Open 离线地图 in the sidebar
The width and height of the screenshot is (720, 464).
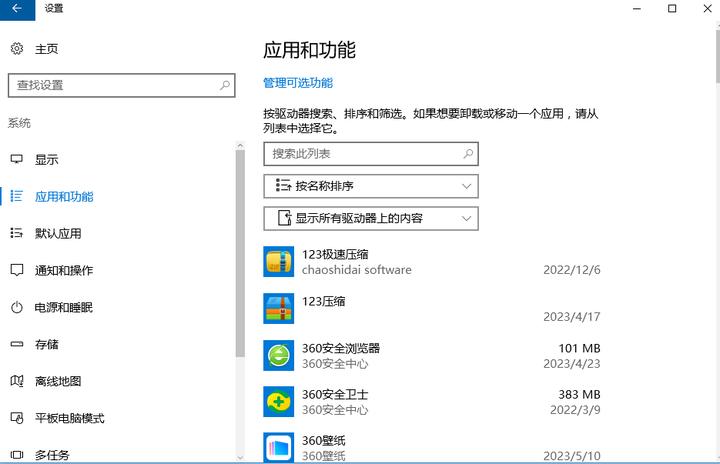click(x=58, y=381)
